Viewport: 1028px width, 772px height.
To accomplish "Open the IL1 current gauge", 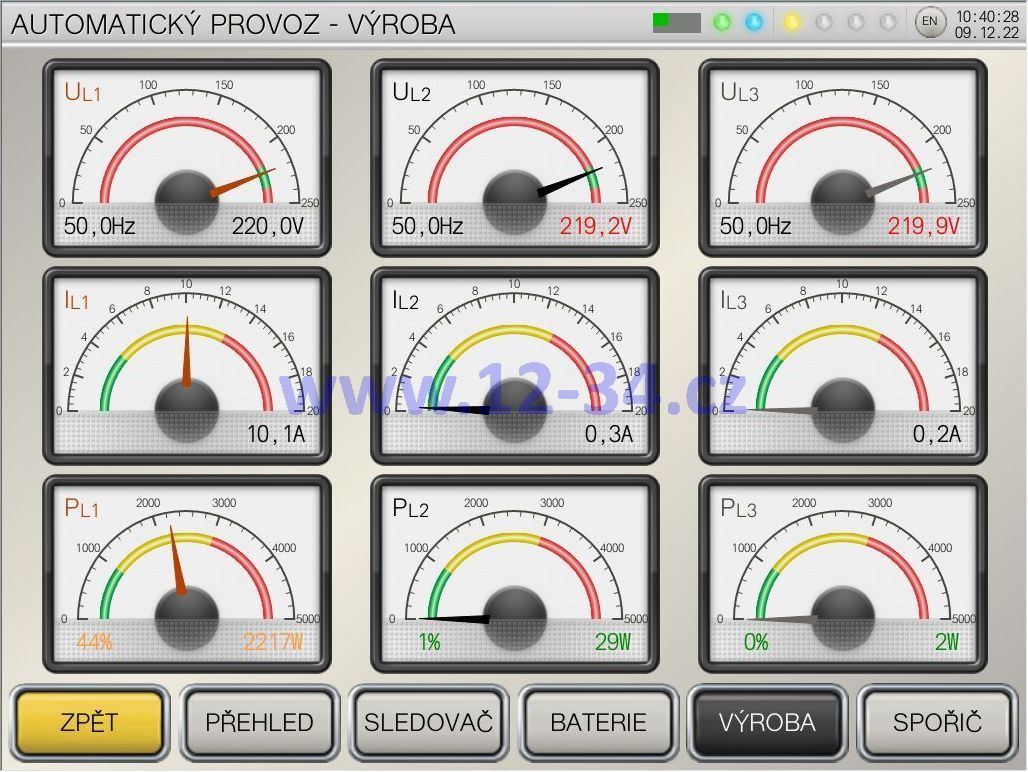I will [x=186, y=365].
